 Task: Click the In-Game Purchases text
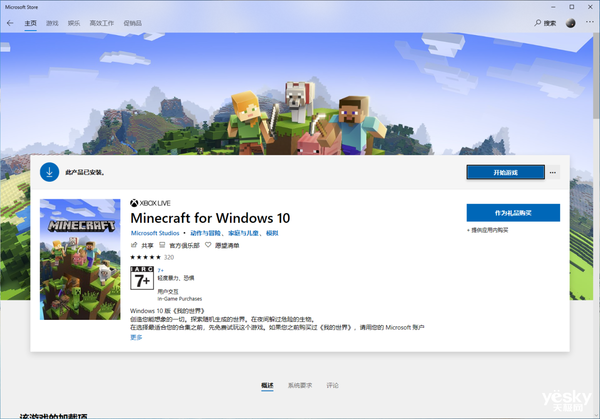[179, 299]
